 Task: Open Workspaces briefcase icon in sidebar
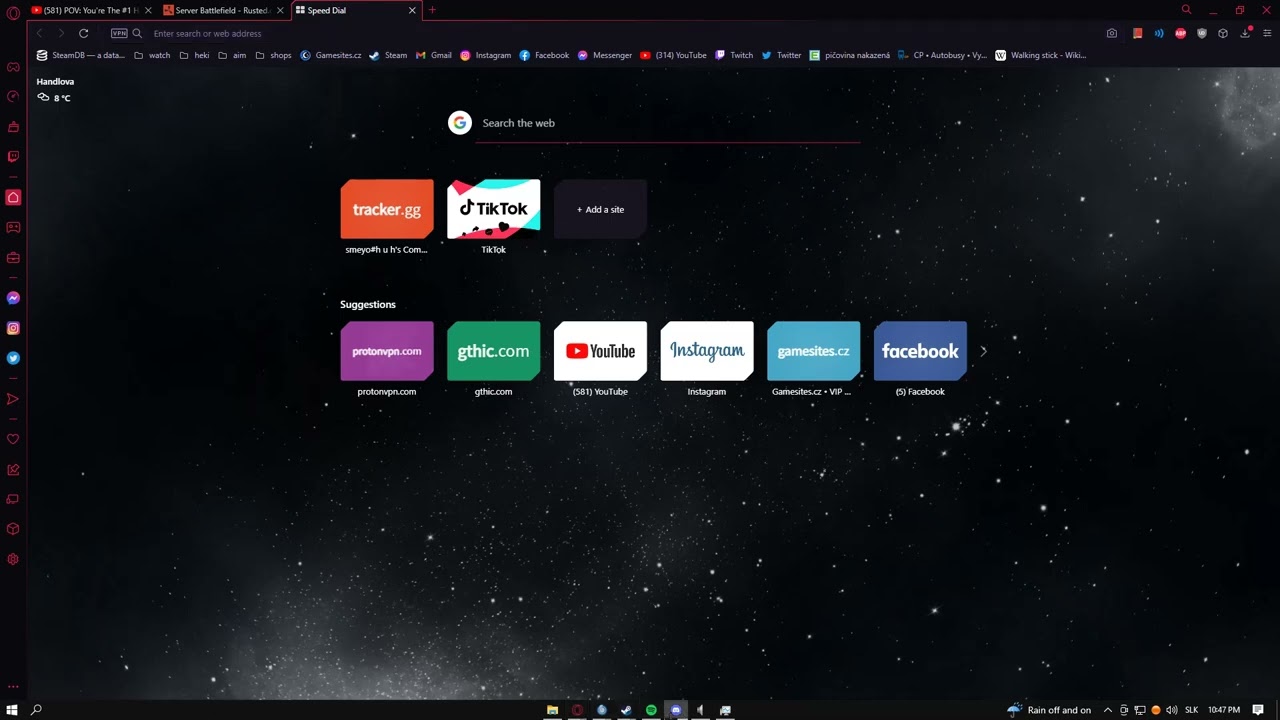point(13,258)
